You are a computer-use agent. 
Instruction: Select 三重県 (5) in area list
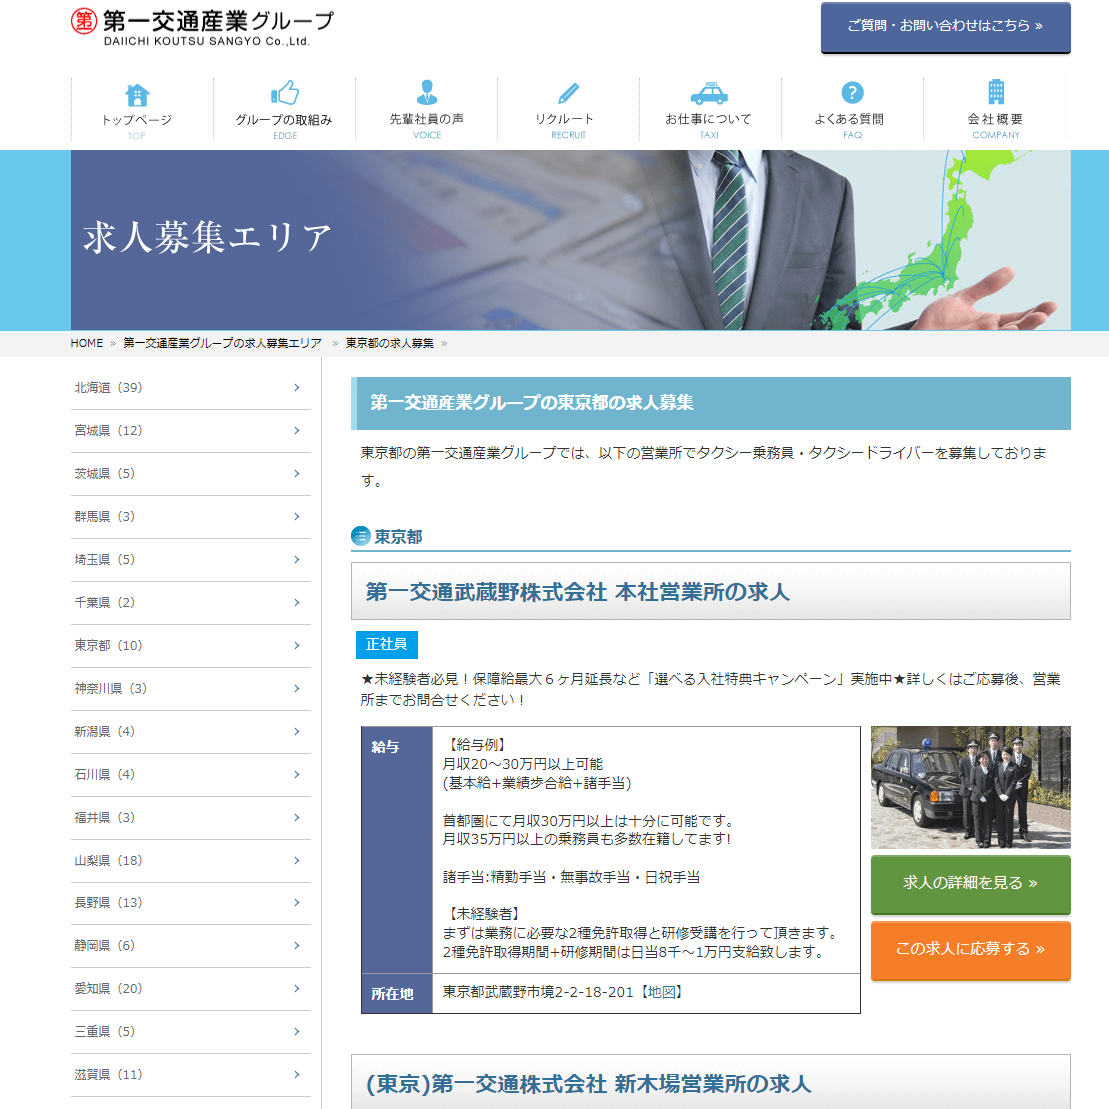(191, 1033)
